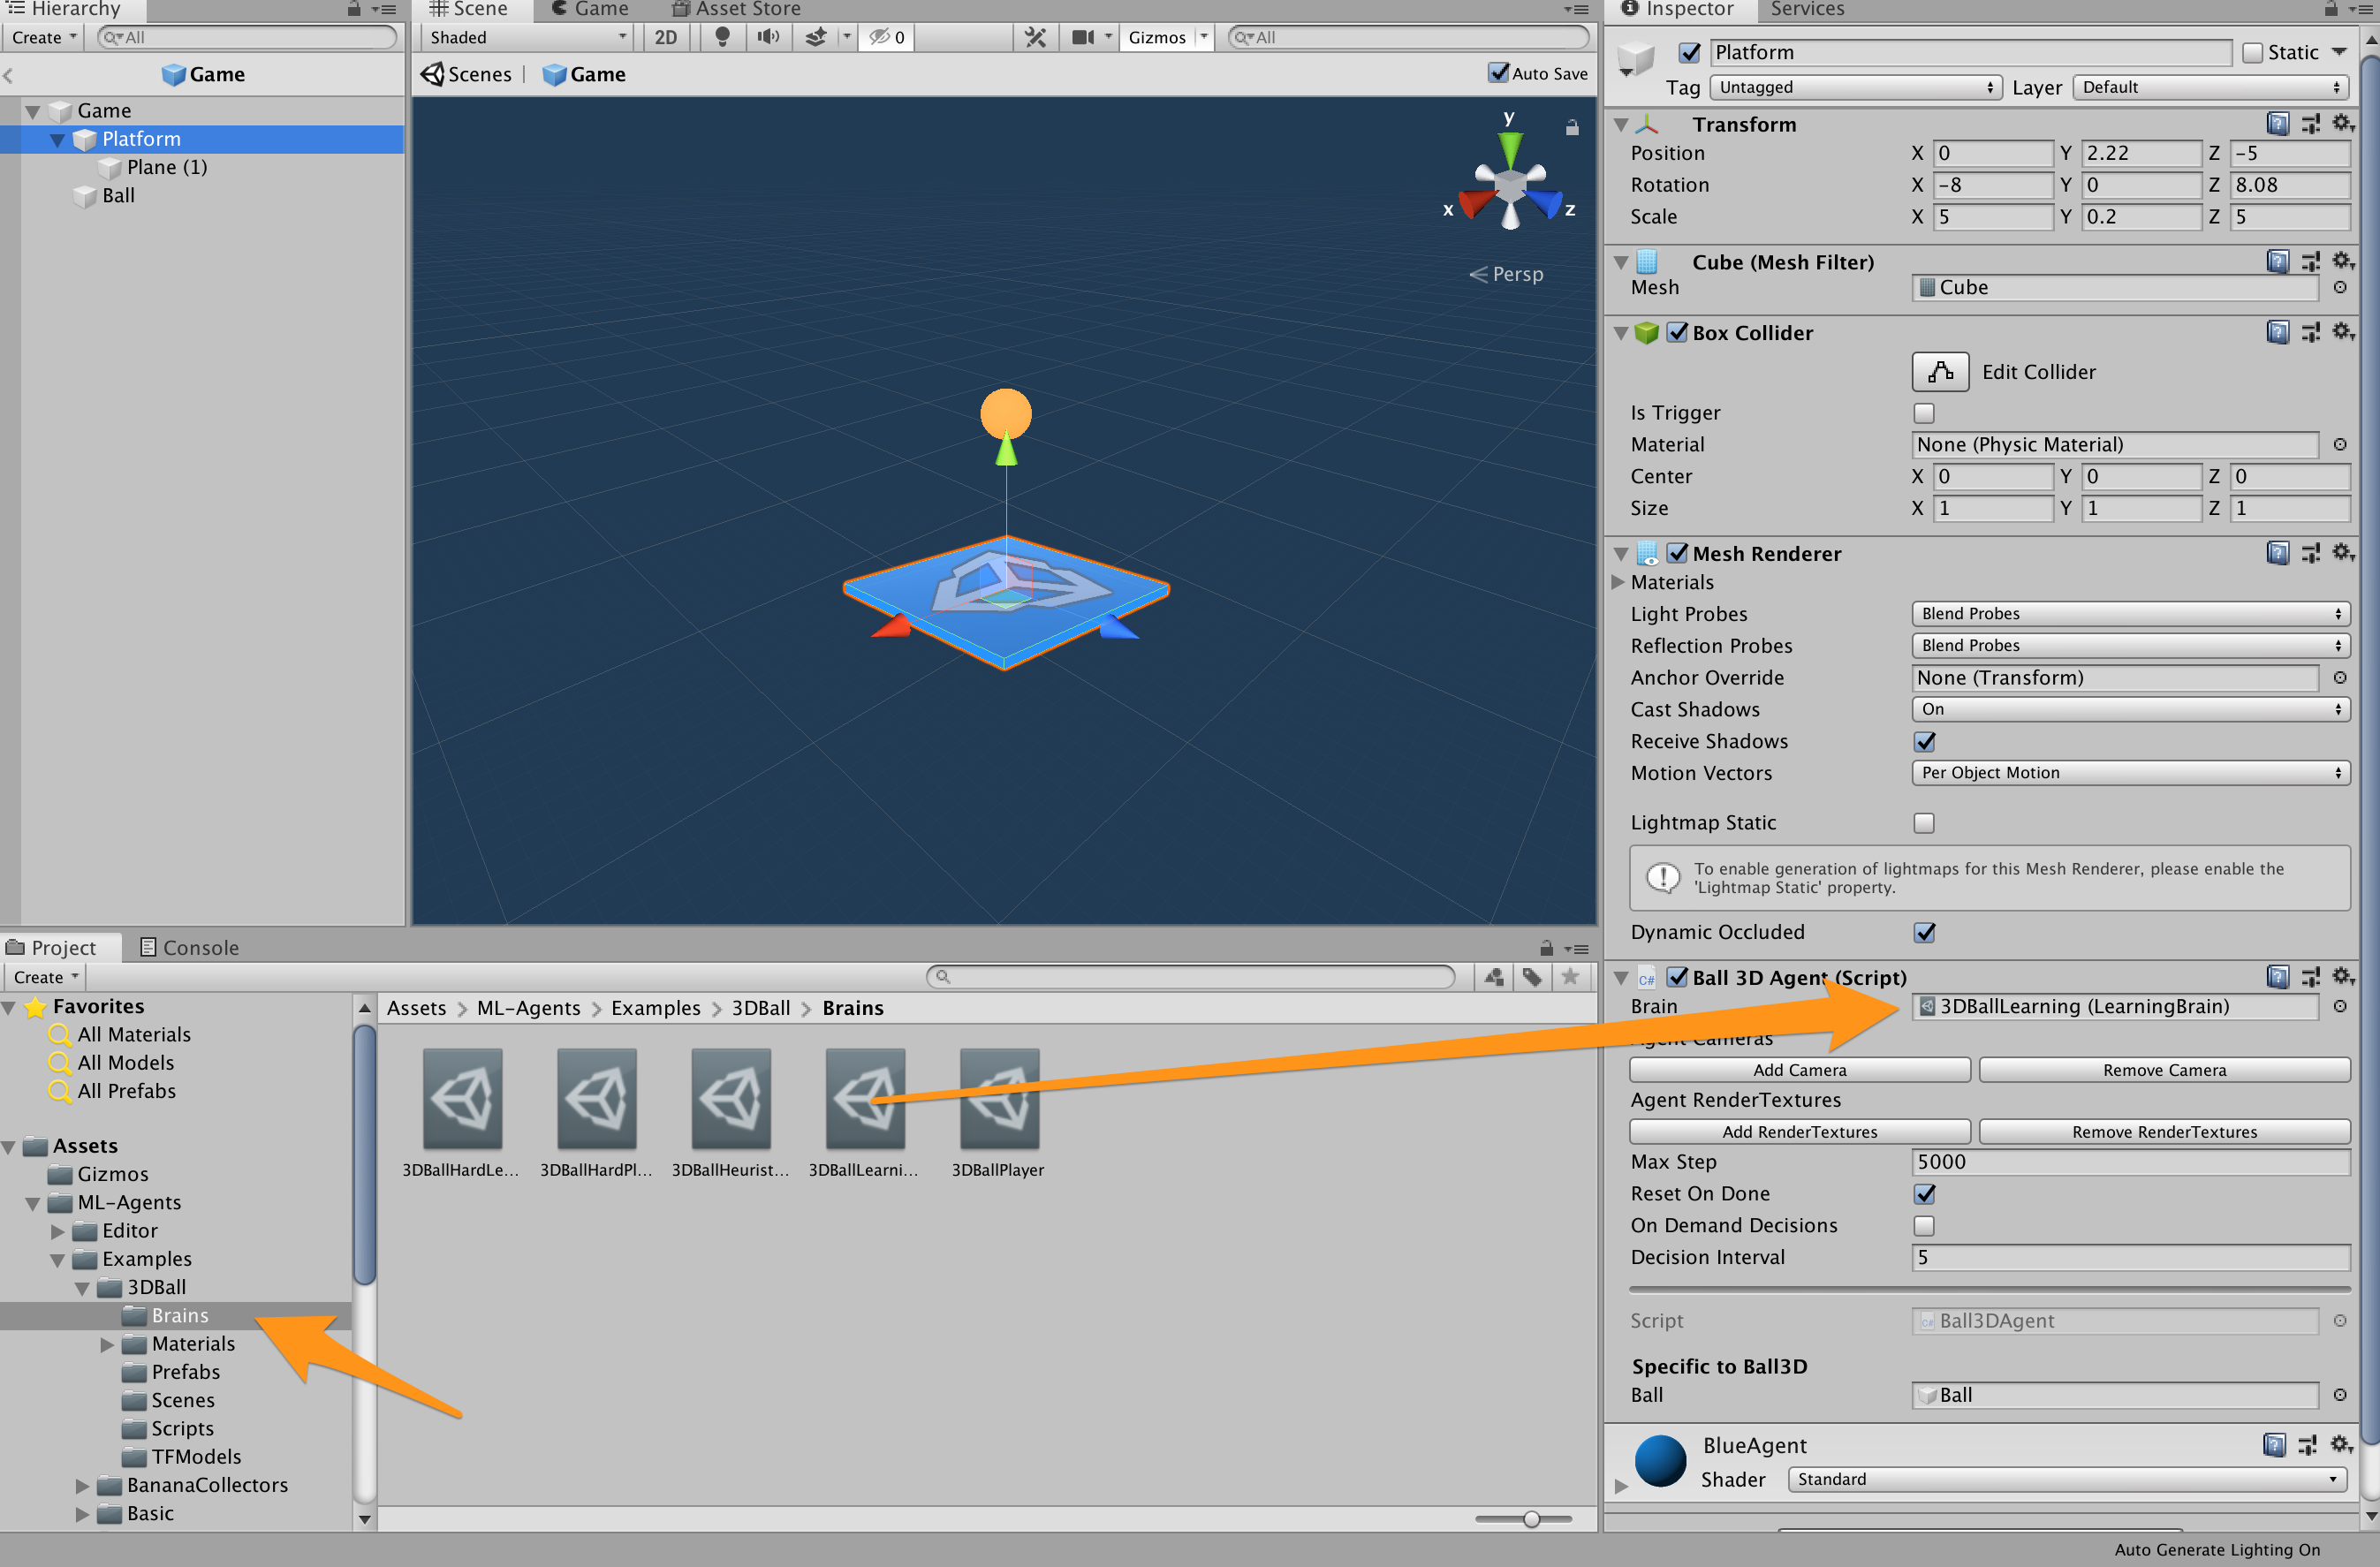Open Transform component gear settings menu
Viewport: 2380px width, 1567px height.
2343,123
